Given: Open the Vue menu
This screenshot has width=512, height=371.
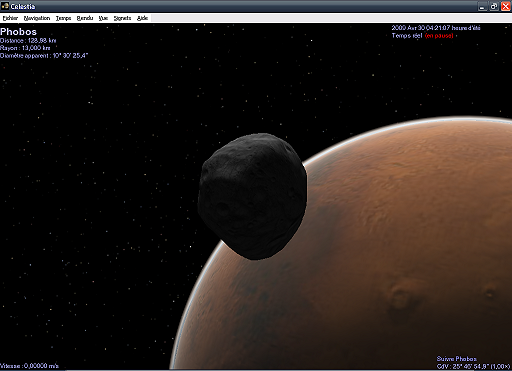Looking at the screenshot, I should (103, 18).
